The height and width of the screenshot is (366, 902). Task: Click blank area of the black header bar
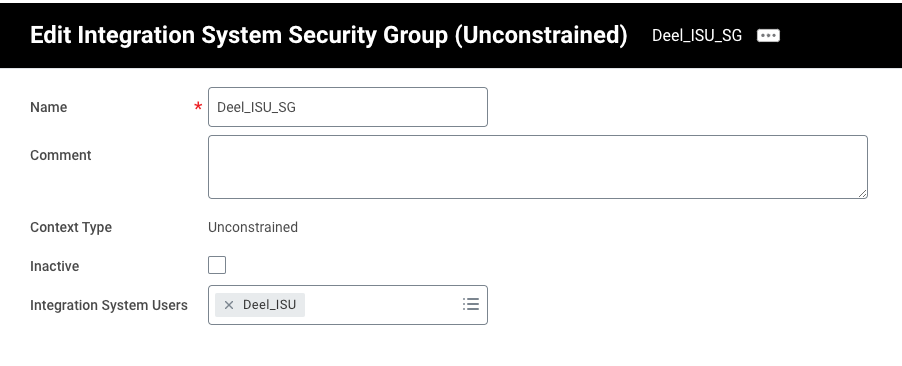click(x=840, y=36)
